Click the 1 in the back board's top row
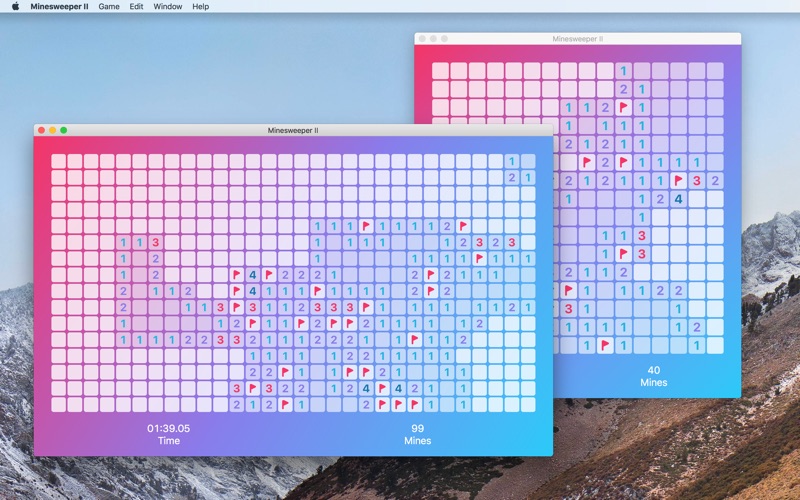 click(x=623, y=70)
